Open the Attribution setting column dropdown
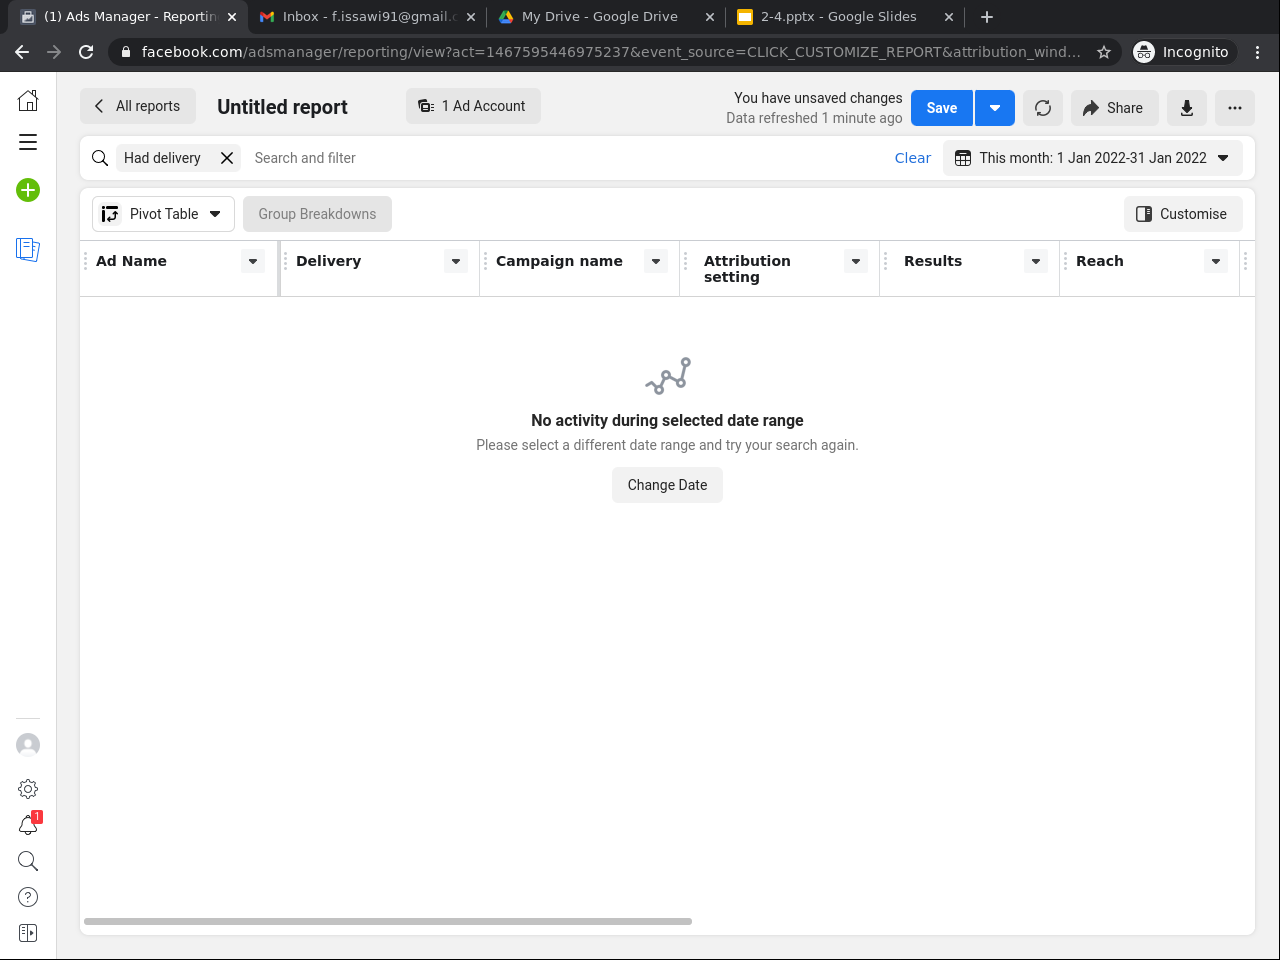1280x960 pixels. (x=856, y=261)
